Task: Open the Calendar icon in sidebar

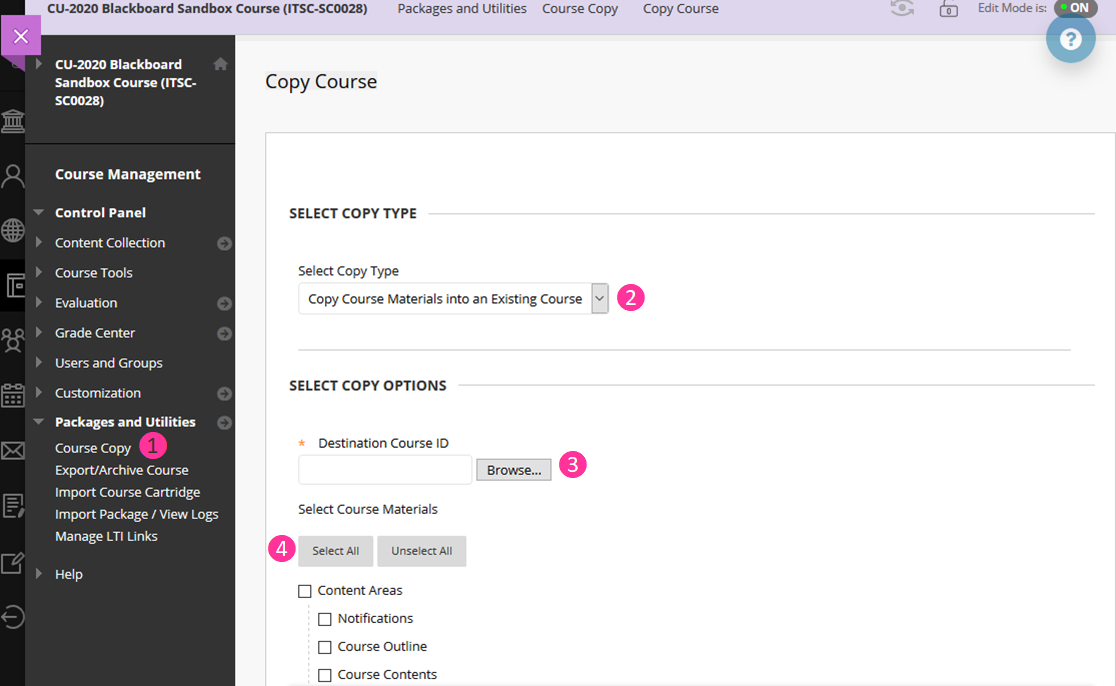Action: [13, 395]
